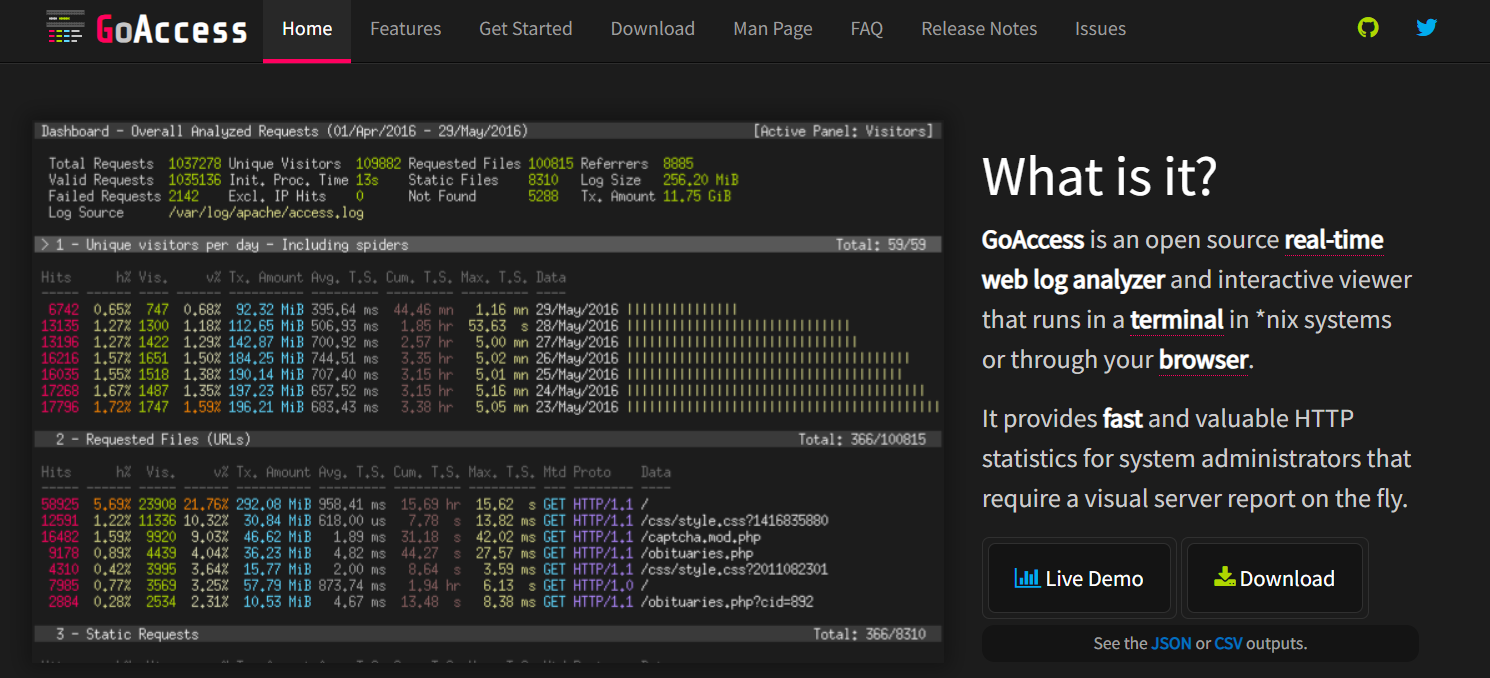Open the FAQ nav item

(867, 29)
